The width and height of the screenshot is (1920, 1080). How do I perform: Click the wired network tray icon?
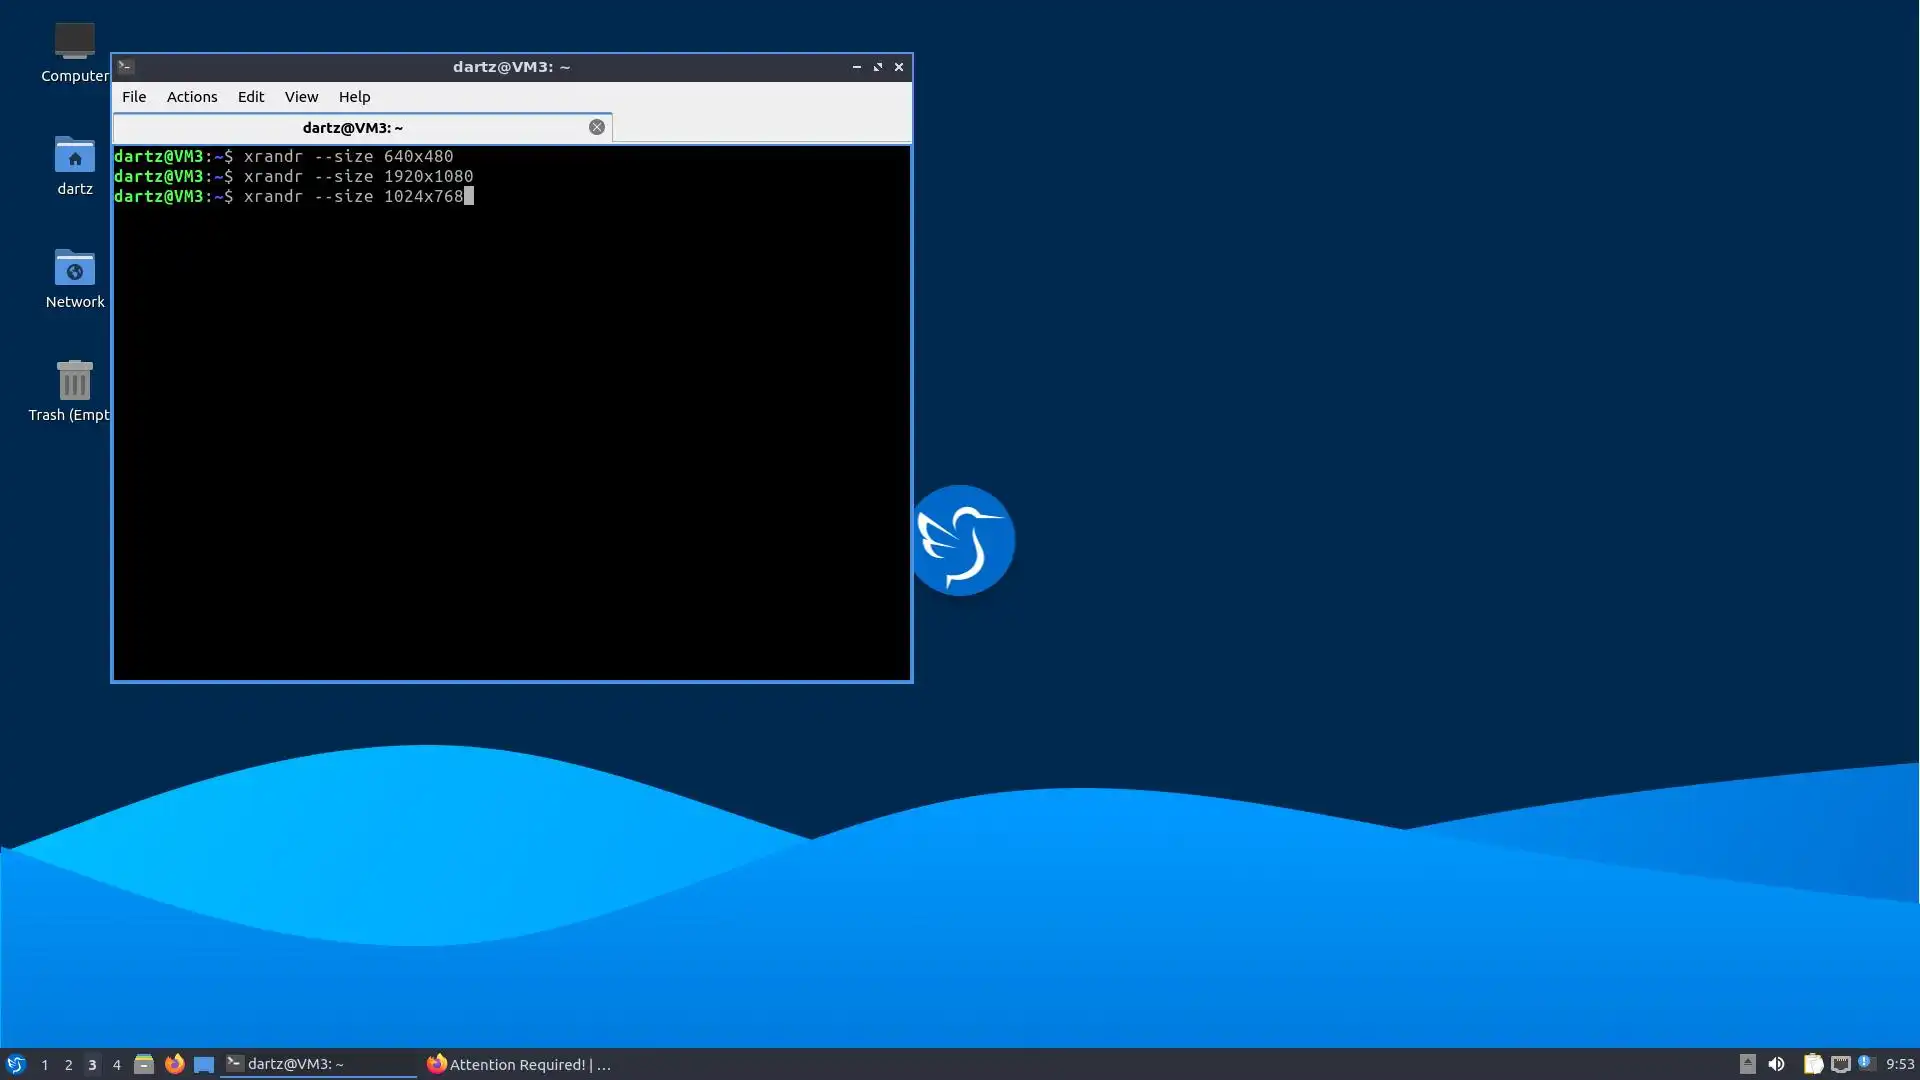tap(1840, 1064)
